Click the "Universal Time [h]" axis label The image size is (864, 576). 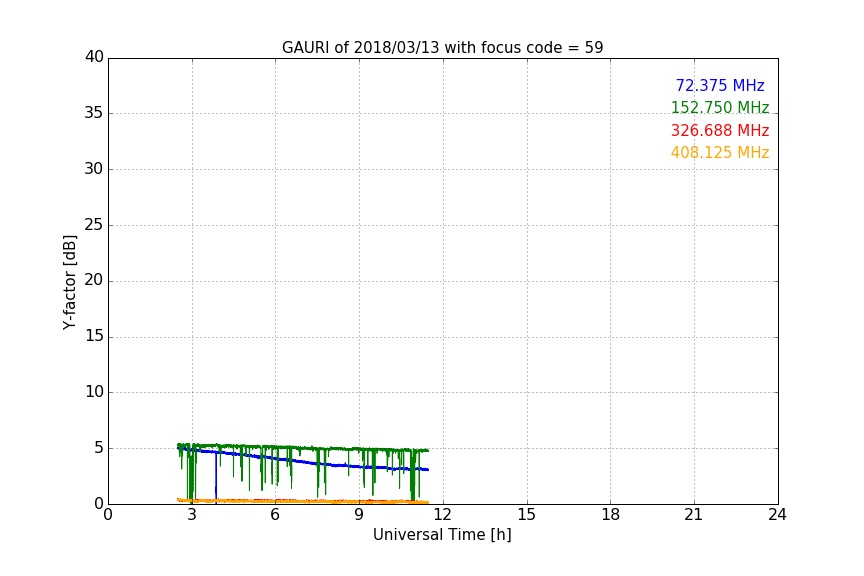(x=442, y=535)
